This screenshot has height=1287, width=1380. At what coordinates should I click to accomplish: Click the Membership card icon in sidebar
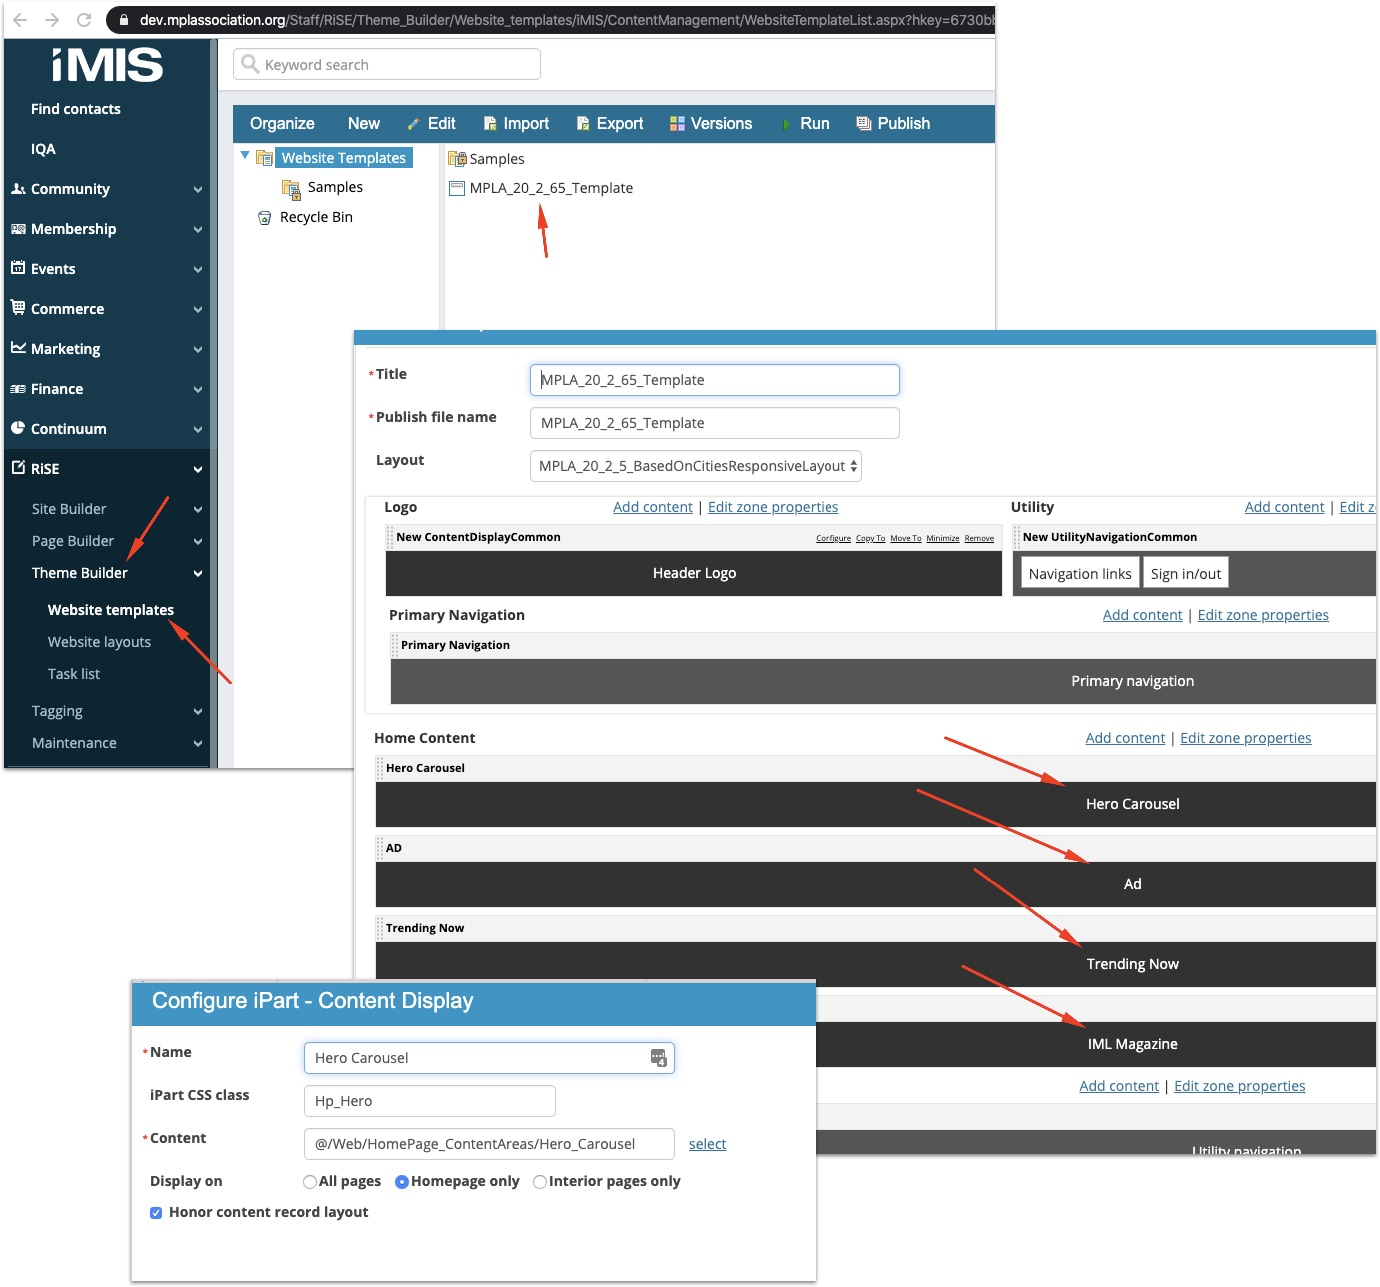[x=18, y=228]
